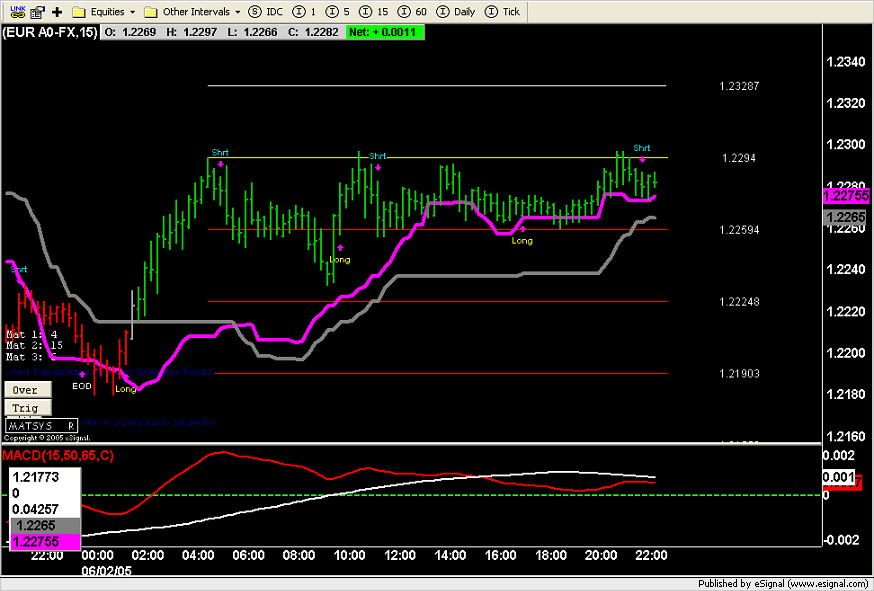Click the LINK chain icon

pos(17,11)
